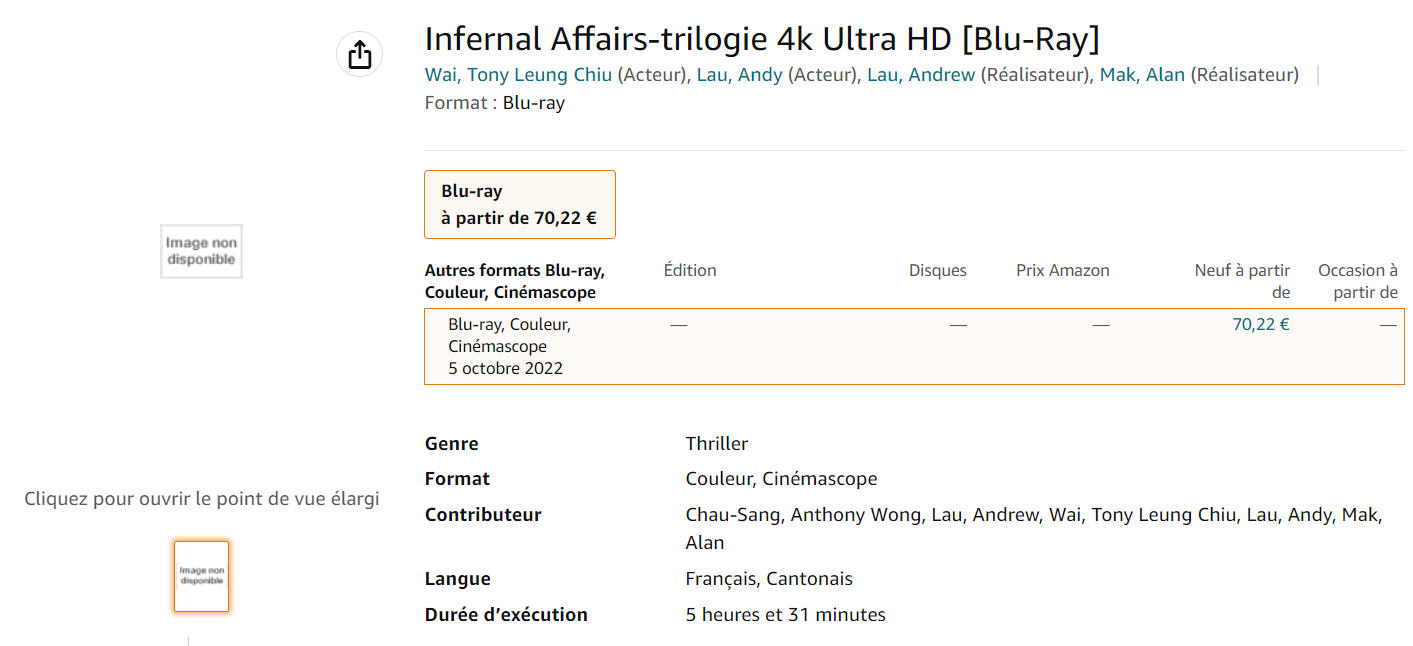Open the Lau, Andy (Acteur) link

(x=739, y=75)
